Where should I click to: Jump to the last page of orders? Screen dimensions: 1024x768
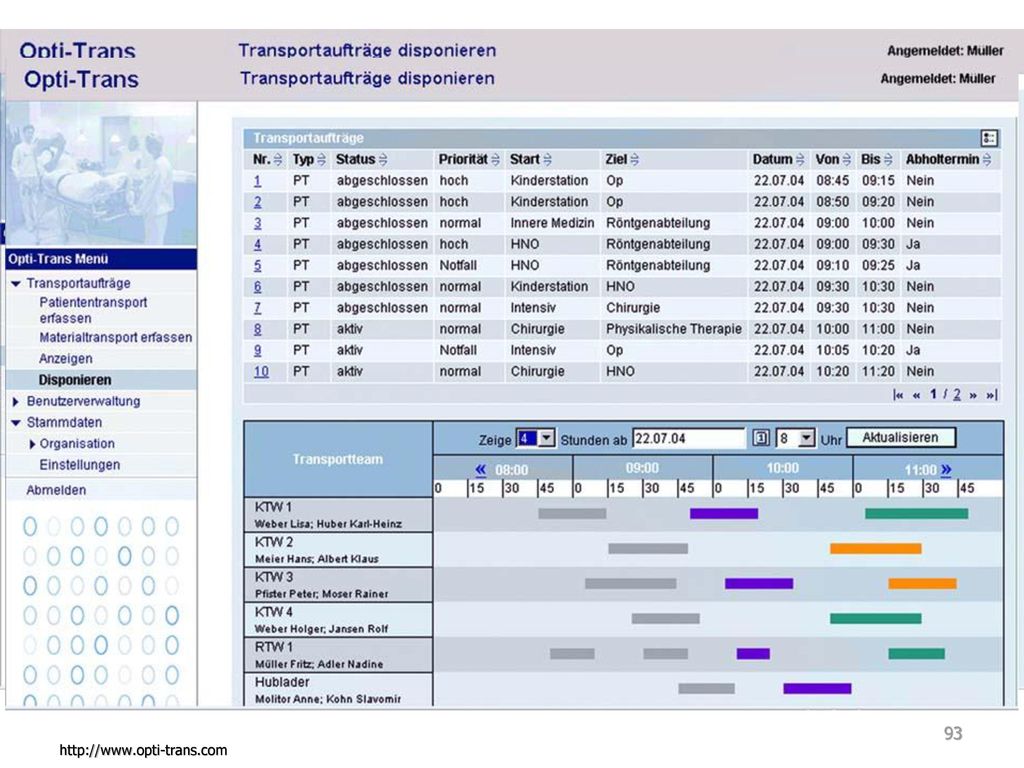click(x=991, y=395)
